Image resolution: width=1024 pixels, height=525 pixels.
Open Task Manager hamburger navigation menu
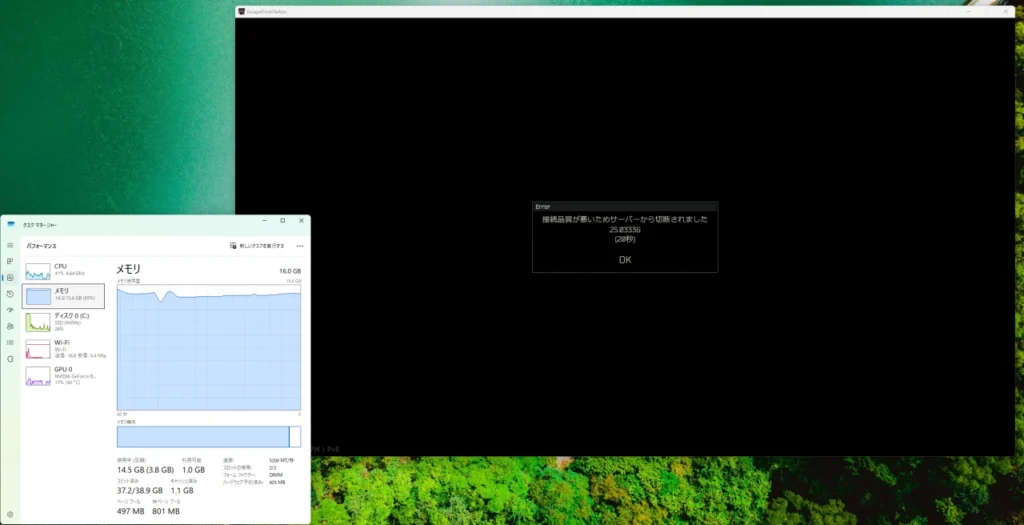(x=10, y=245)
